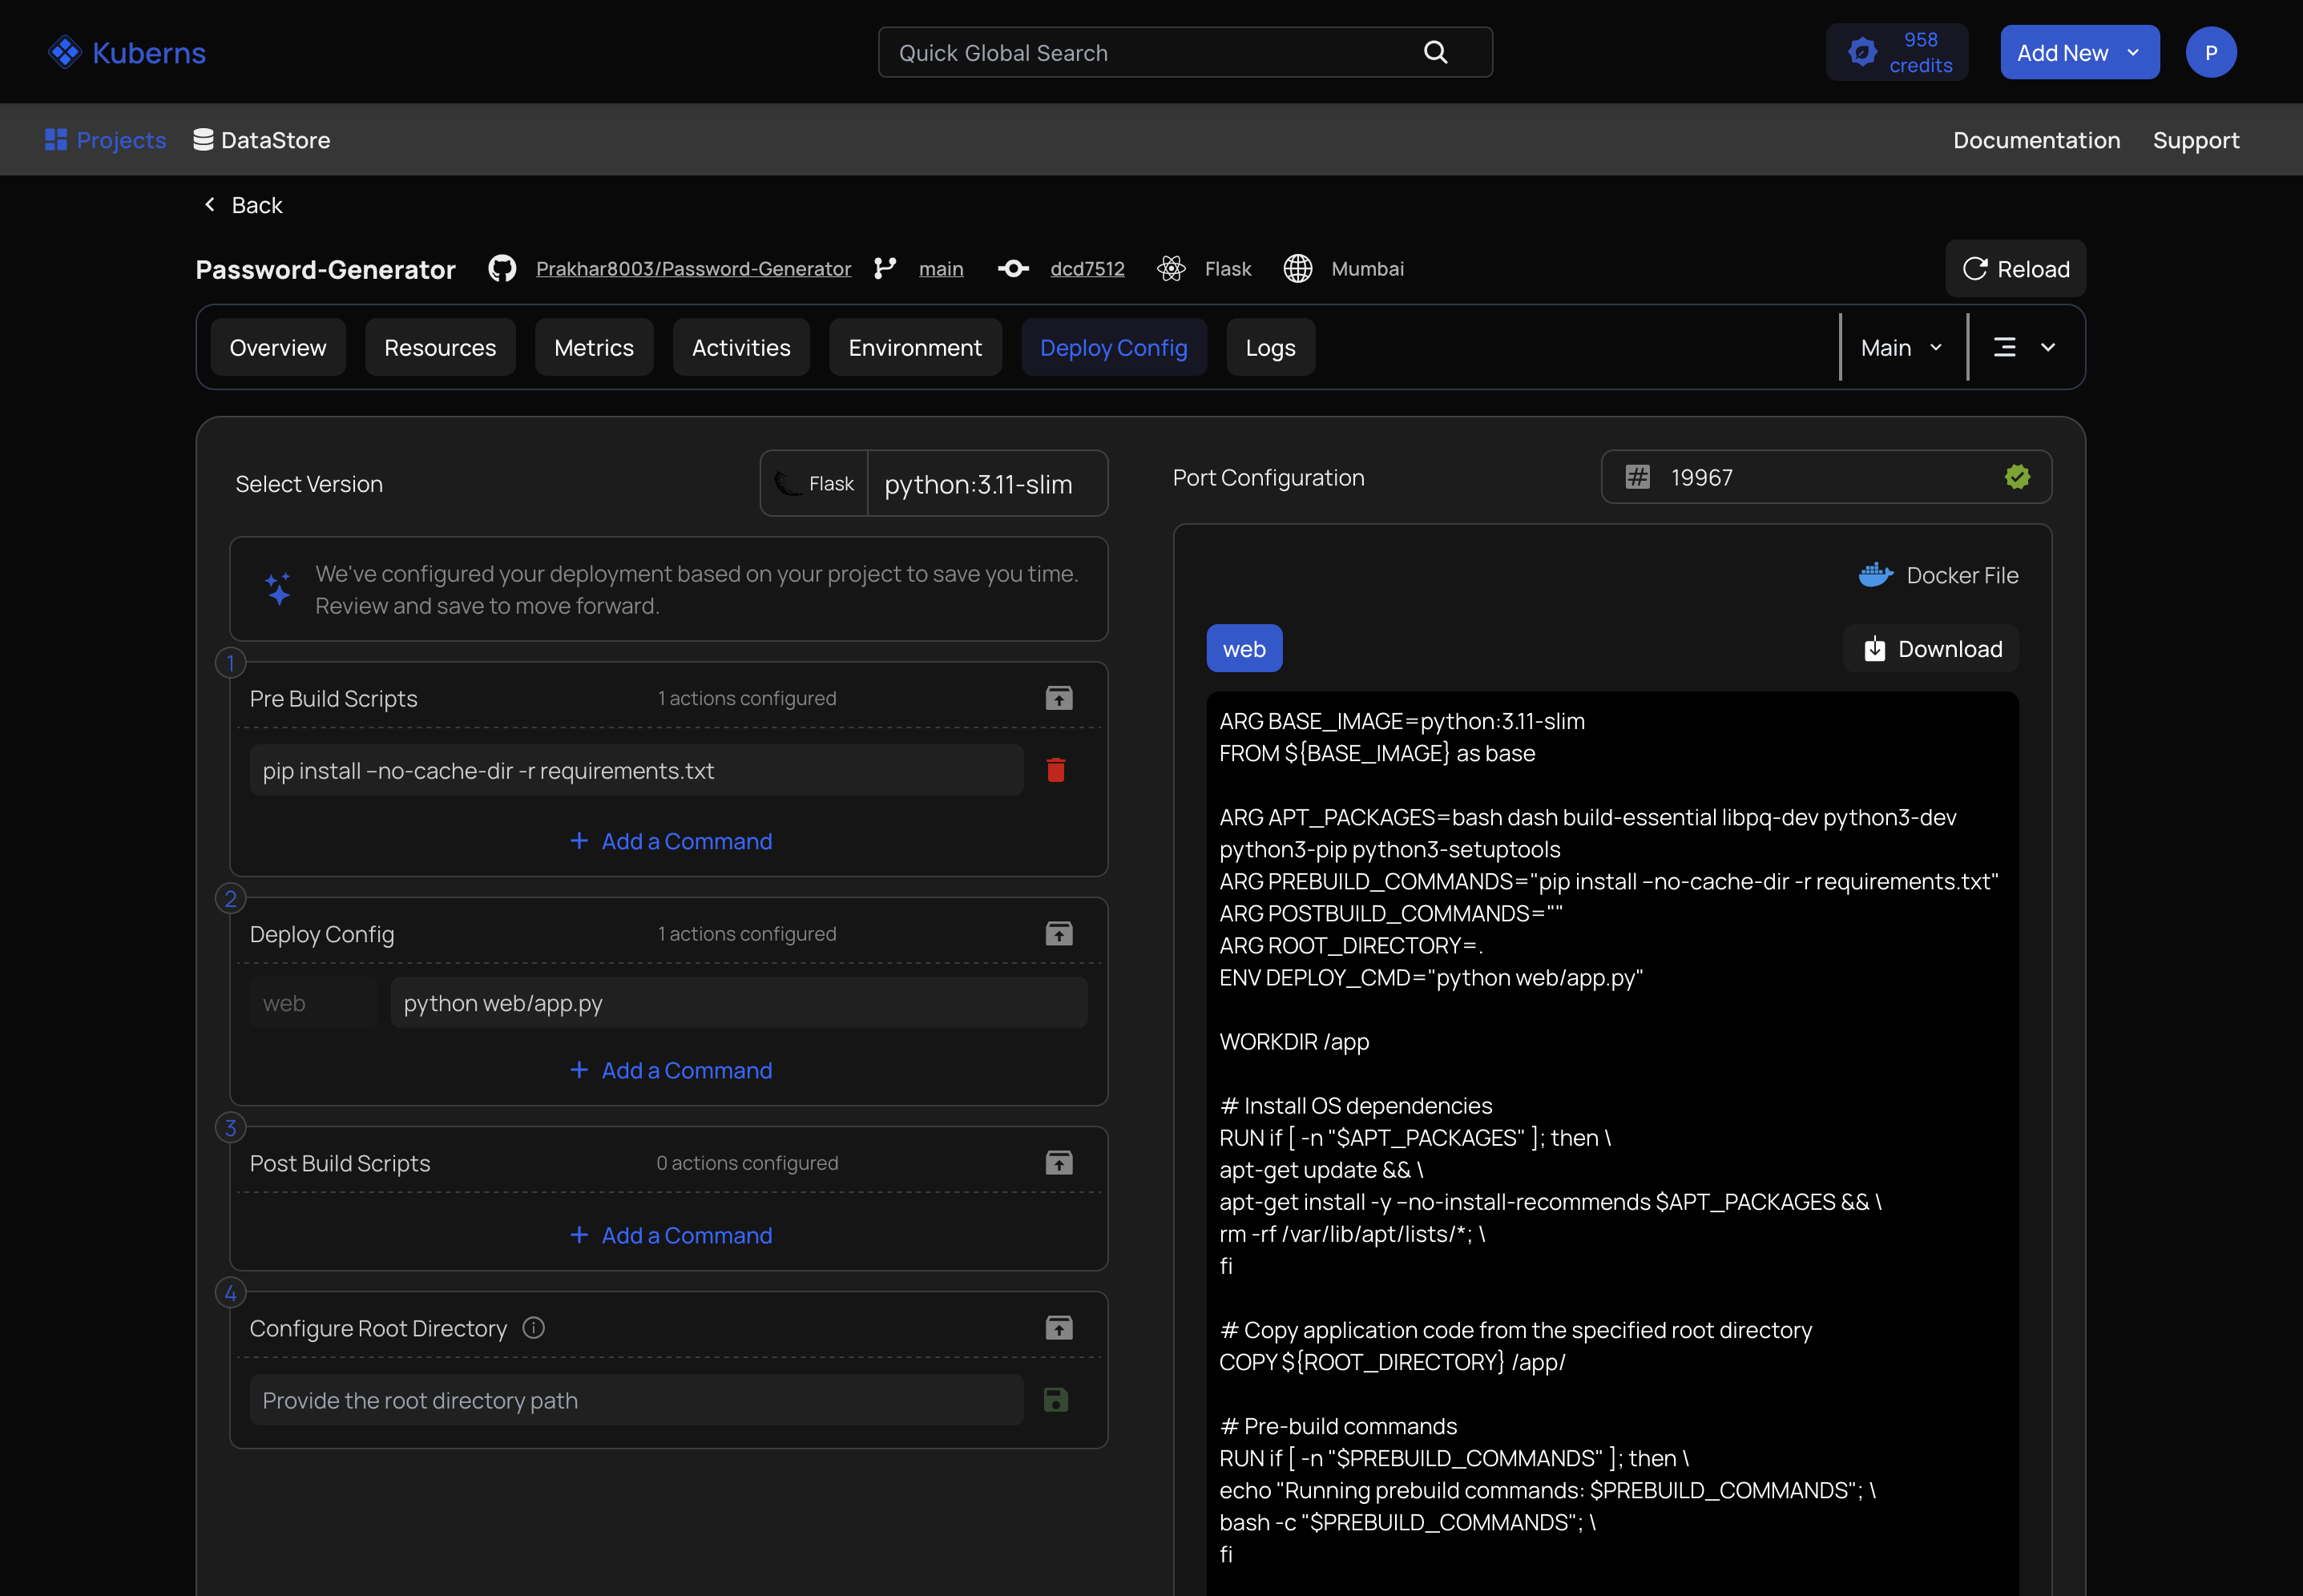The image size is (2303, 1596).
Task: Go to the Environment tab
Action: tap(915, 347)
